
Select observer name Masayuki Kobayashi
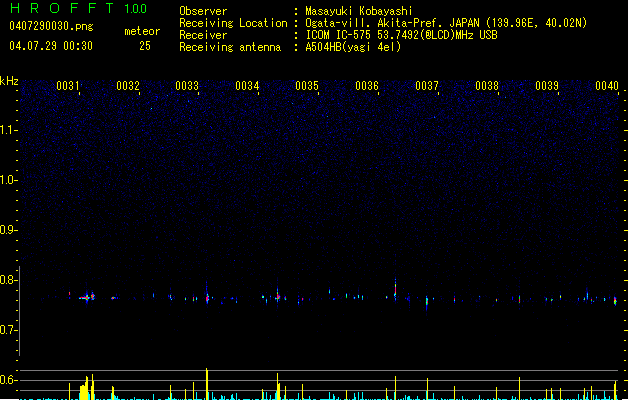coord(359,11)
